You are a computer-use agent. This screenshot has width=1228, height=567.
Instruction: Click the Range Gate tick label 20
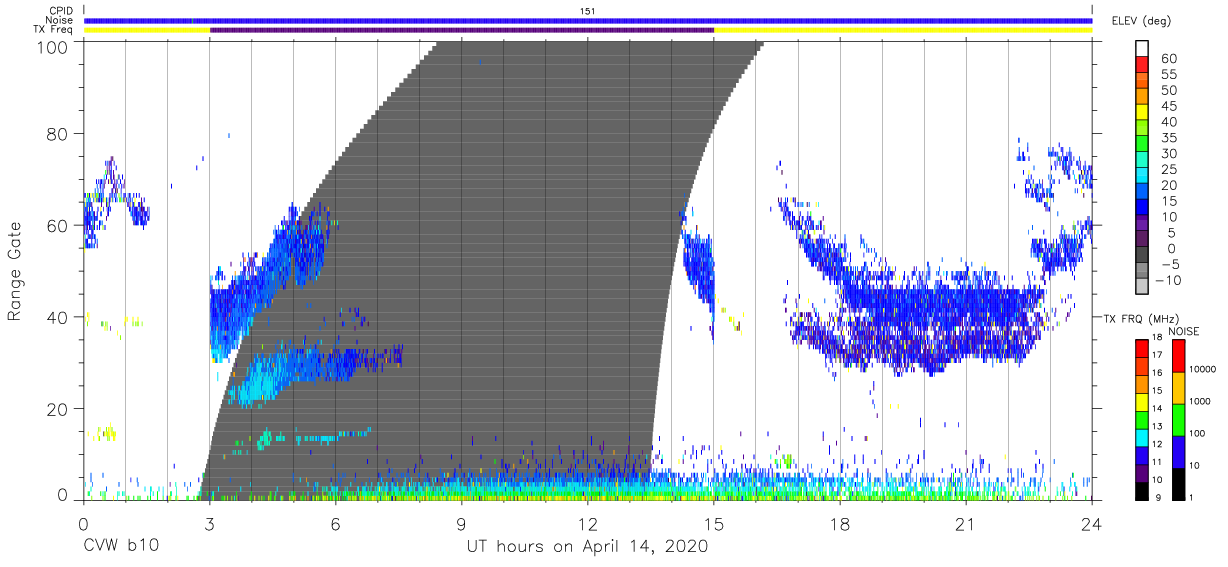[58, 409]
